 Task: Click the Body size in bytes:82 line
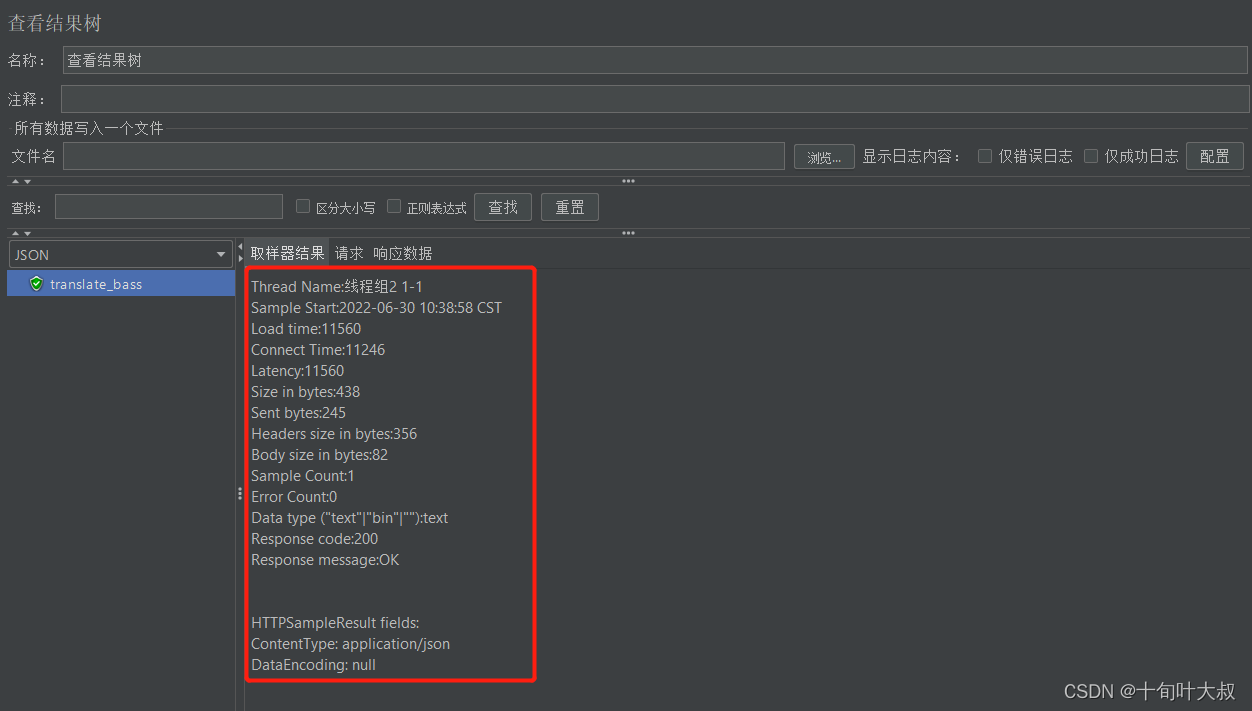pyautogui.click(x=319, y=455)
